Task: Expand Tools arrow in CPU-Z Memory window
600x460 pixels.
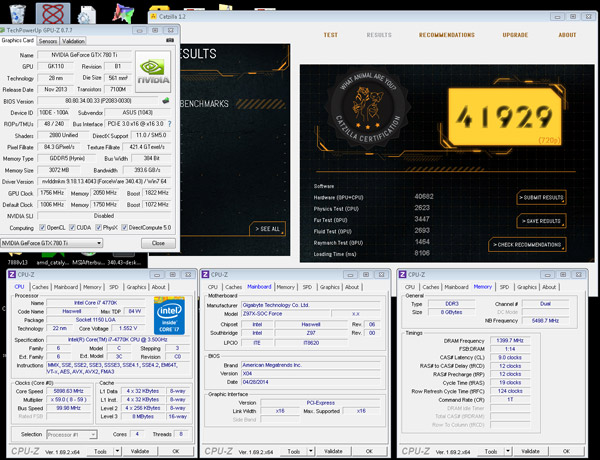Action: pyautogui.click(x=508, y=451)
